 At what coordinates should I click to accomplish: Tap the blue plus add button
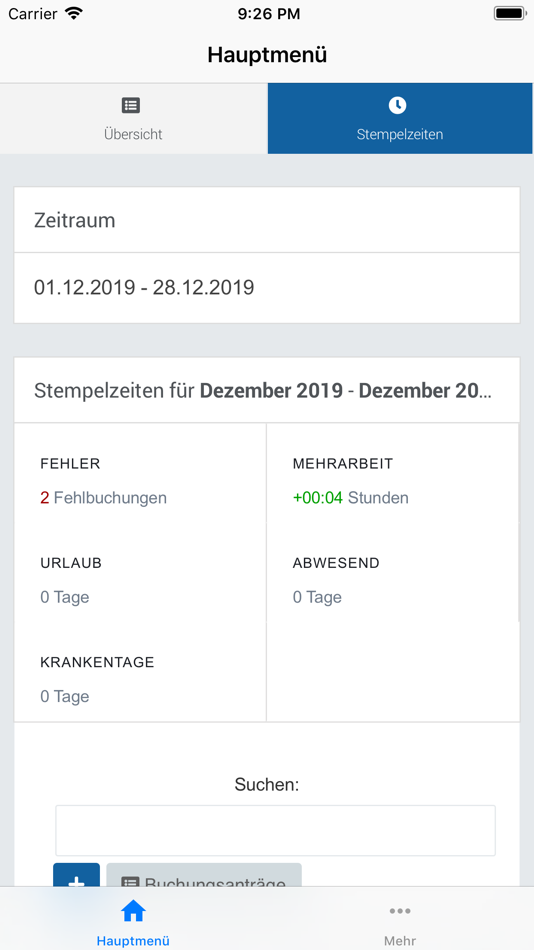coord(76,876)
